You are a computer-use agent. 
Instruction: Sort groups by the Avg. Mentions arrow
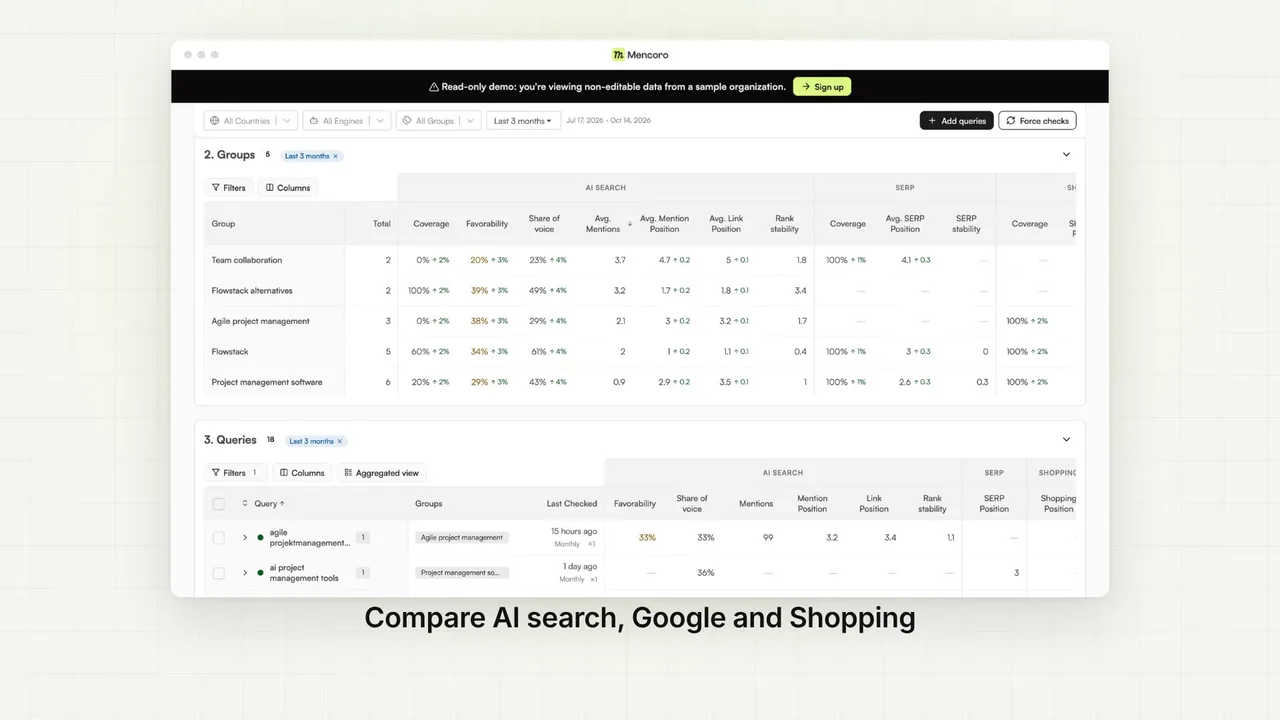click(629, 224)
